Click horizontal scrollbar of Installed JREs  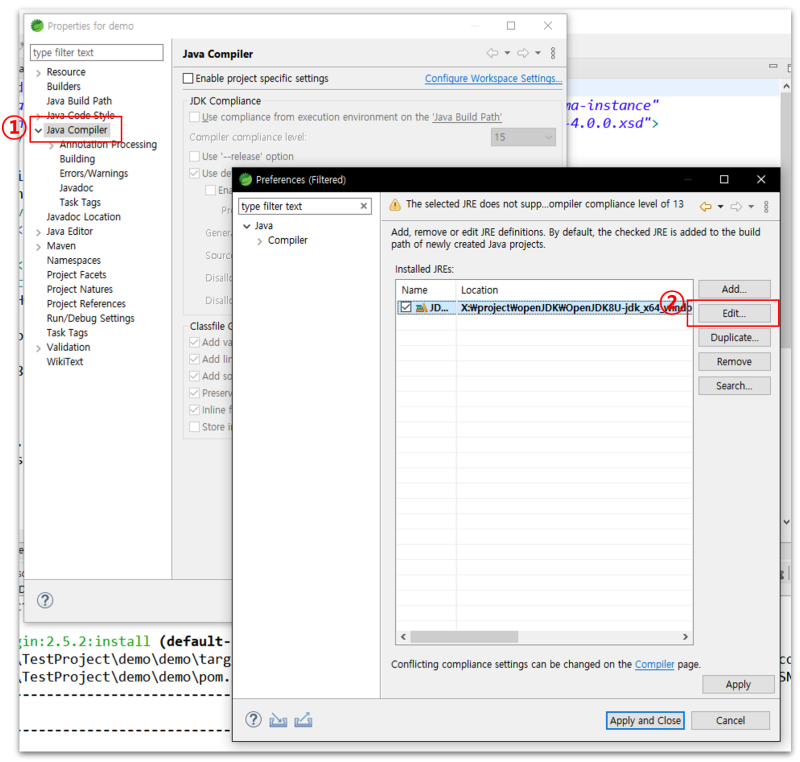click(x=464, y=637)
